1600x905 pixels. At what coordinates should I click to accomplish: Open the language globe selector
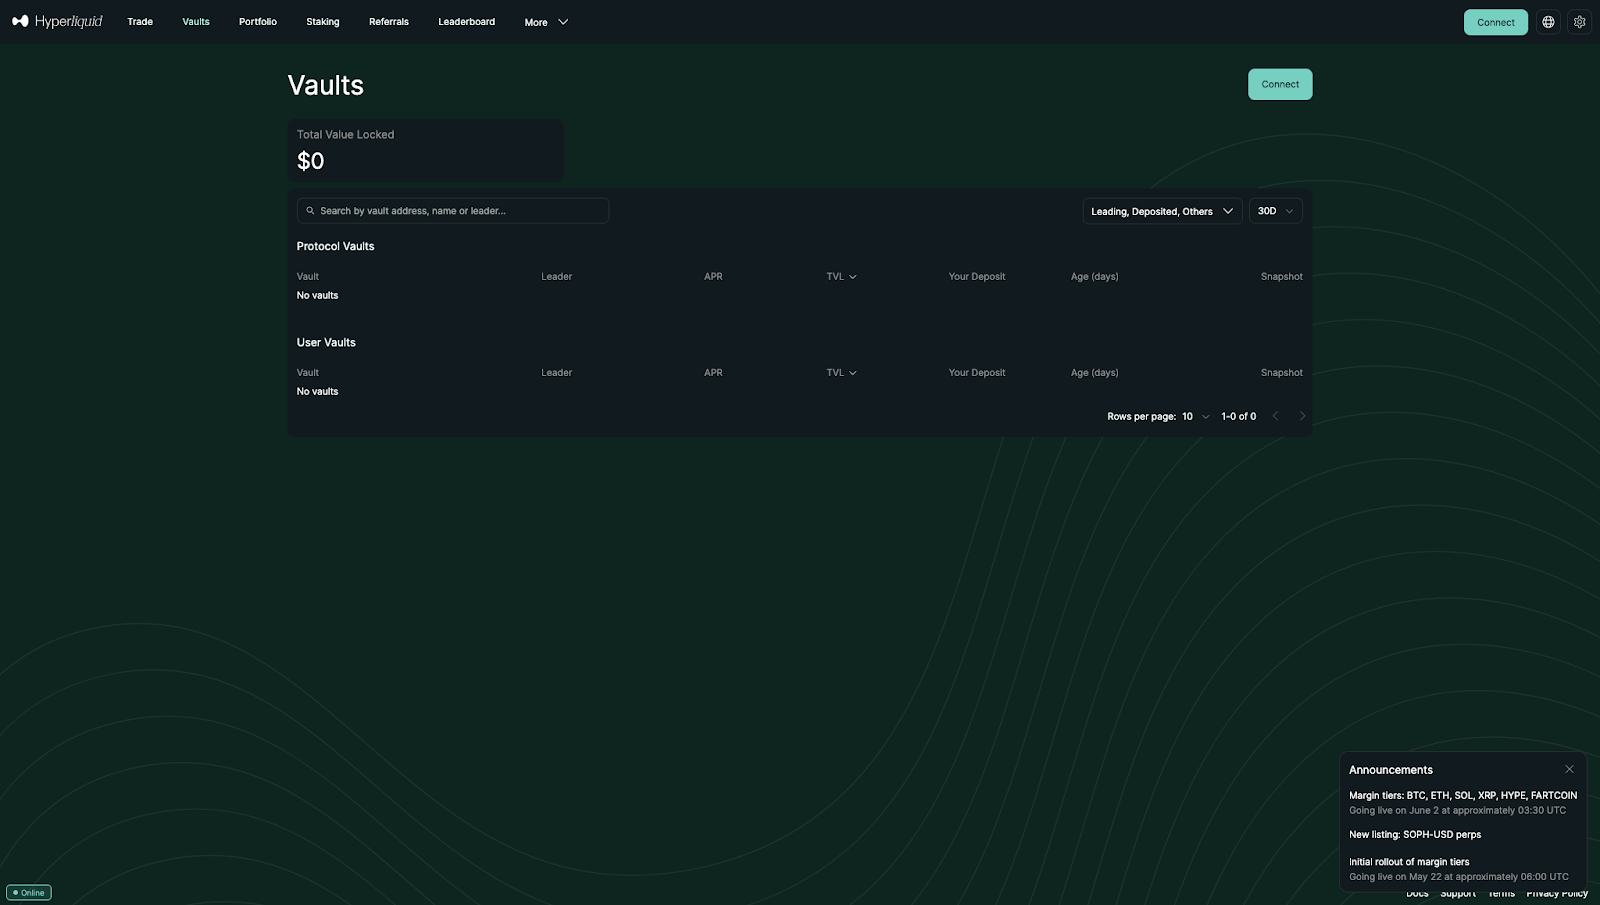click(1548, 21)
